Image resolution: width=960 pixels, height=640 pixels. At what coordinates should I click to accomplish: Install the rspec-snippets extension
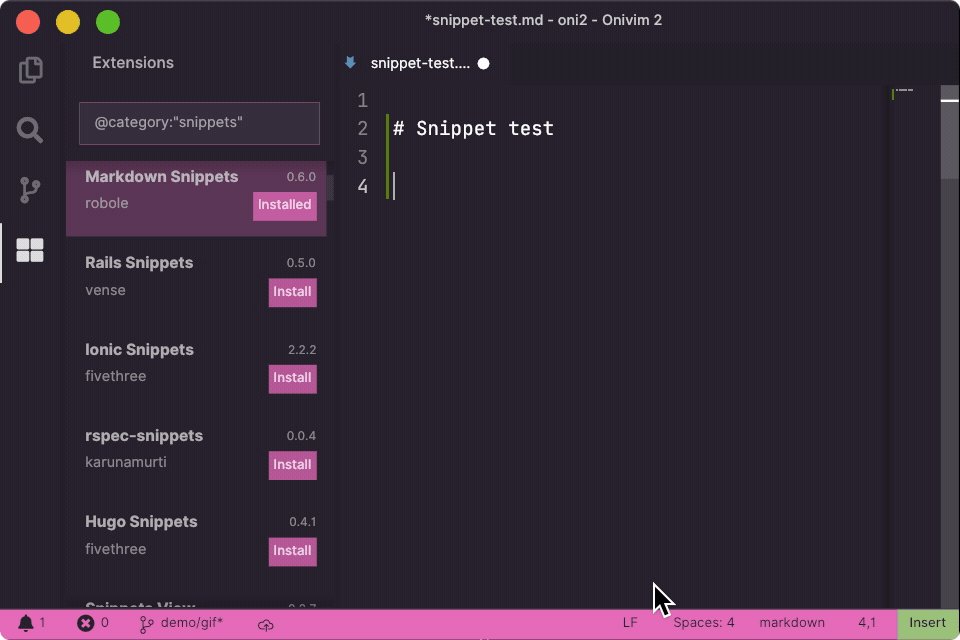pos(293,465)
